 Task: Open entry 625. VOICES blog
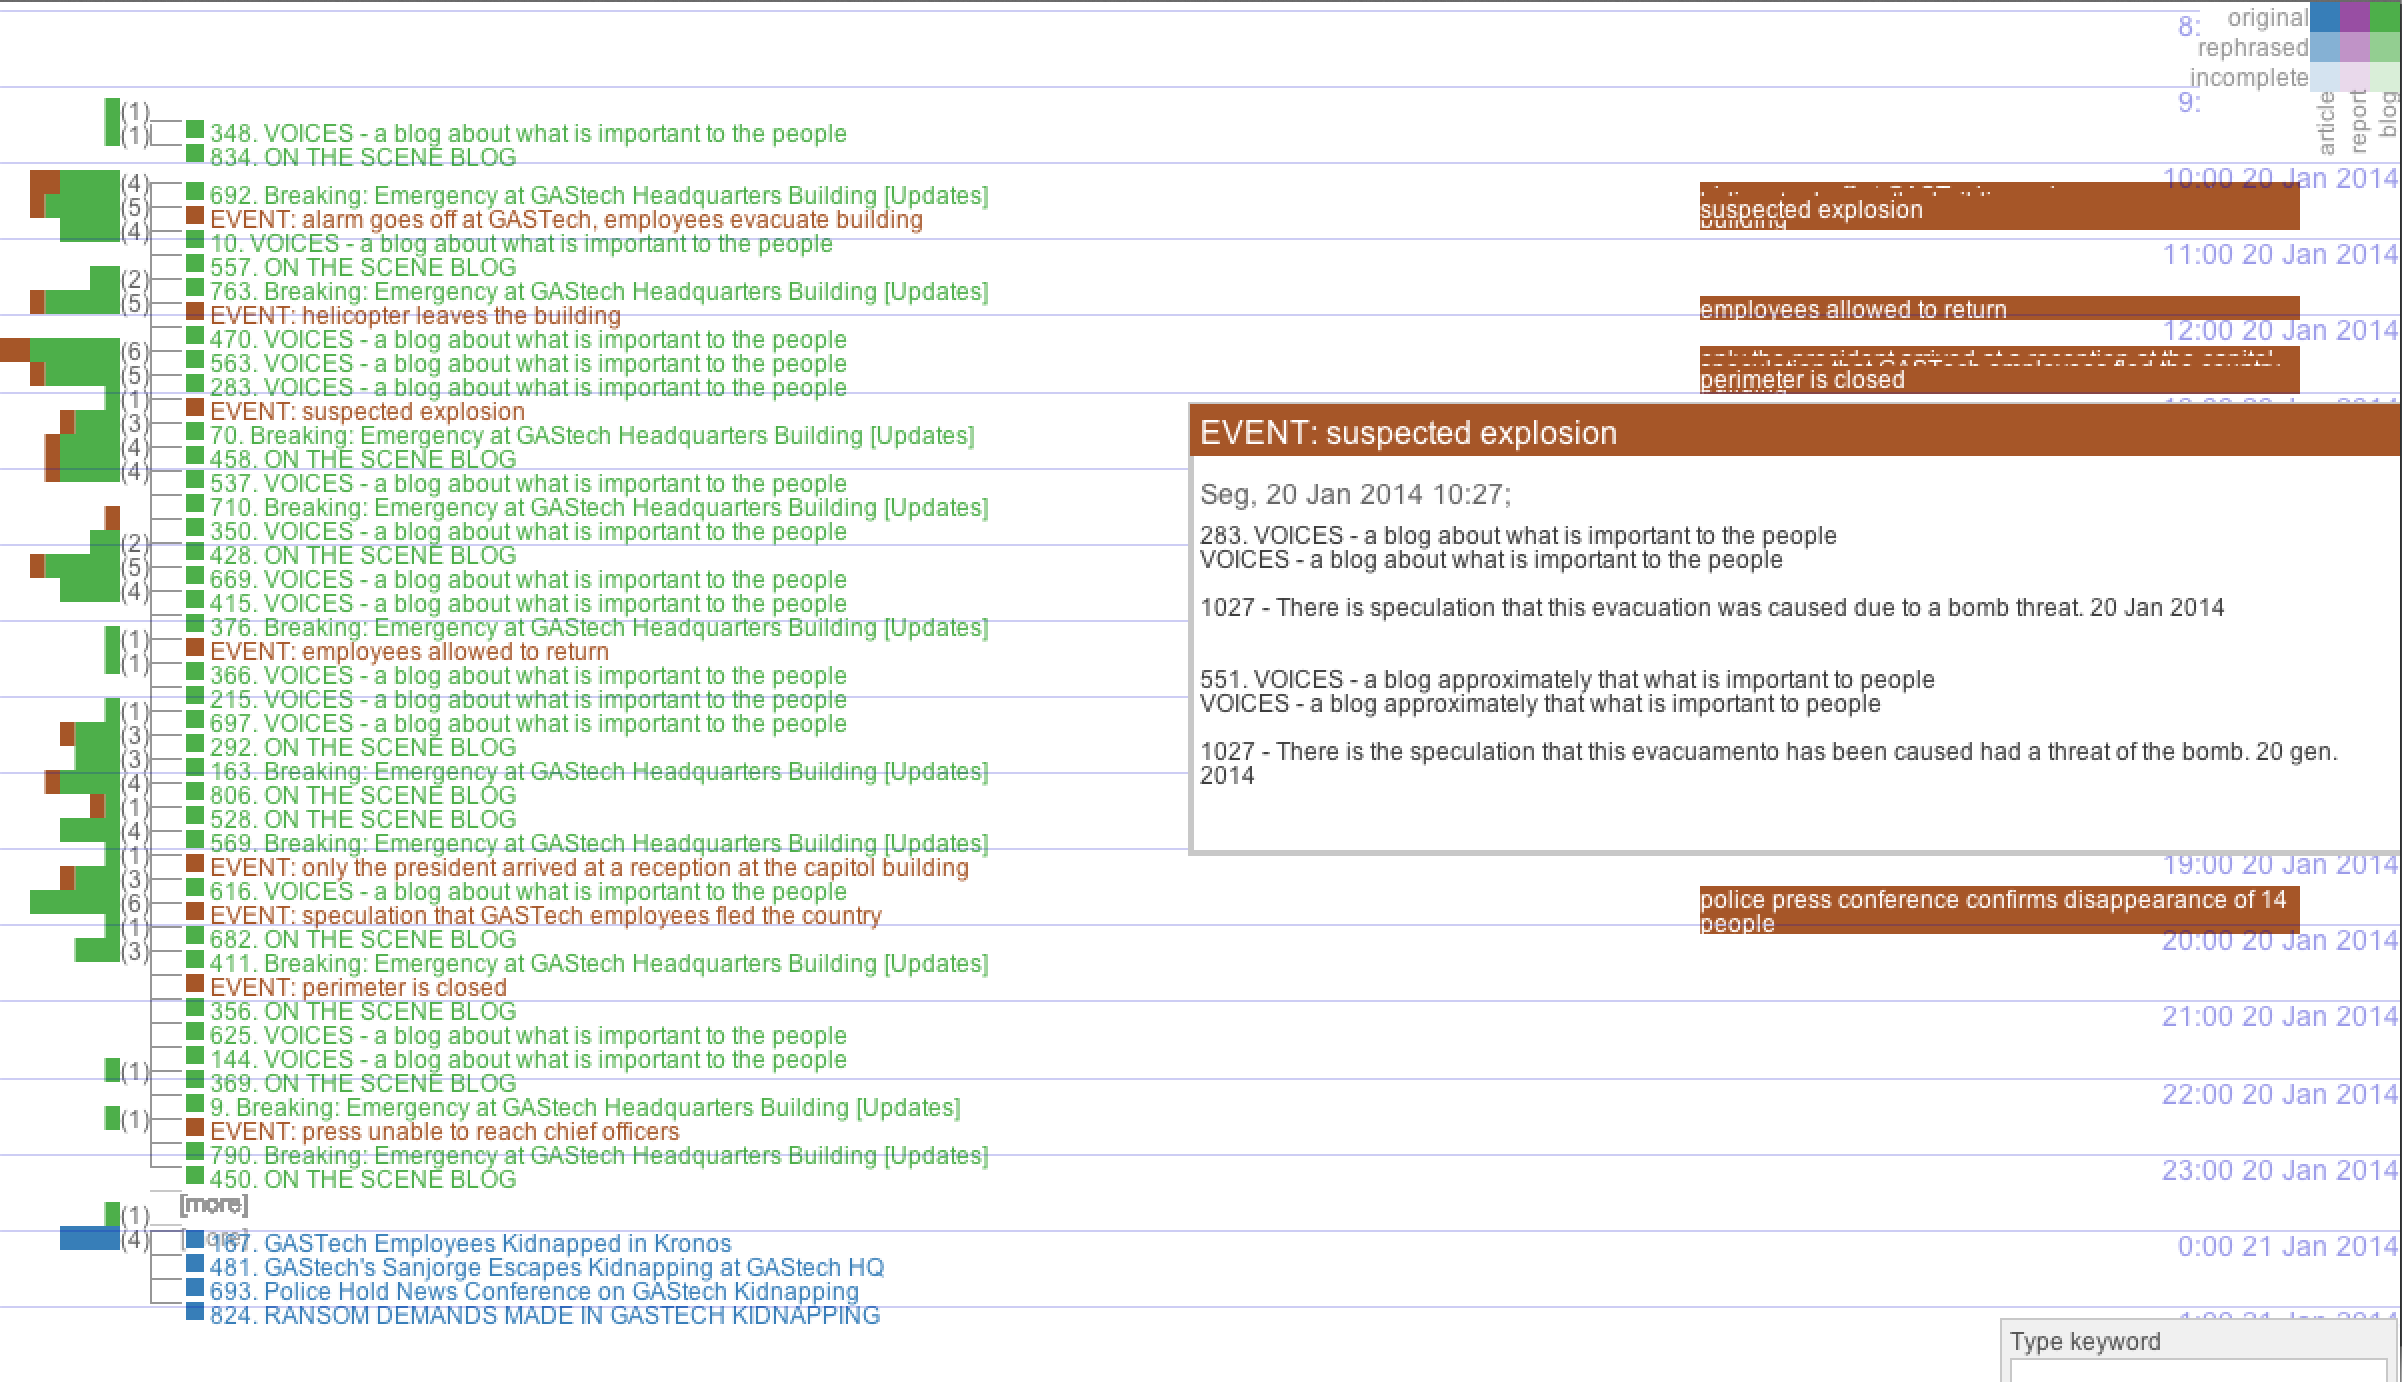tap(528, 1035)
